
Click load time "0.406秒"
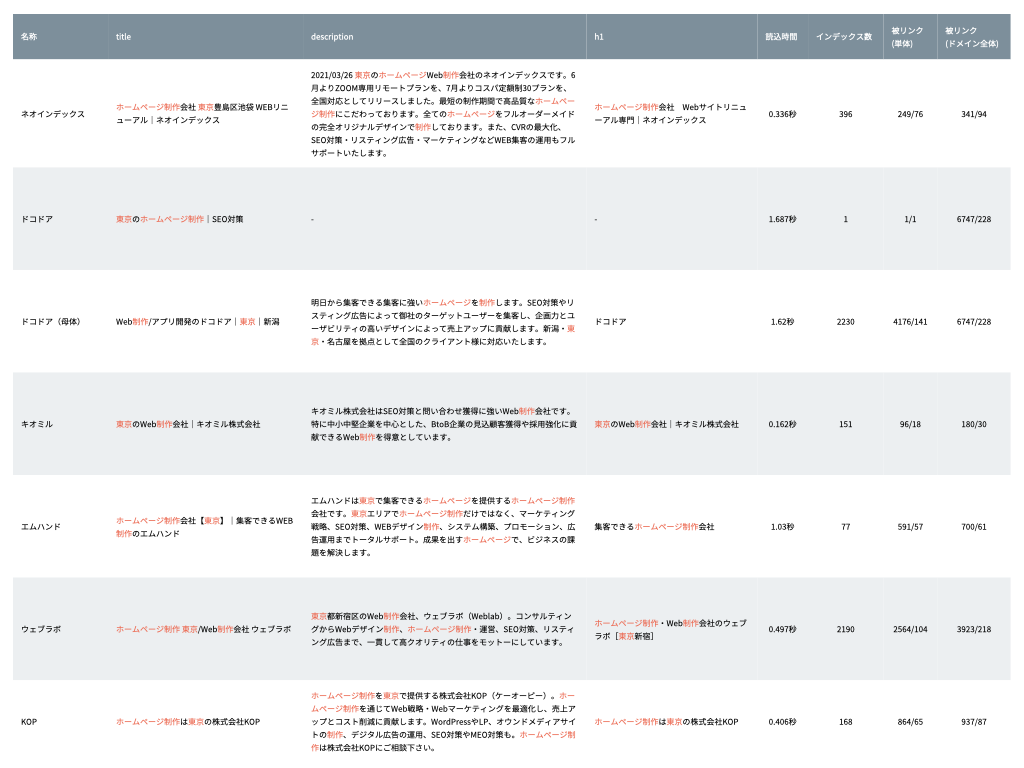point(782,722)
